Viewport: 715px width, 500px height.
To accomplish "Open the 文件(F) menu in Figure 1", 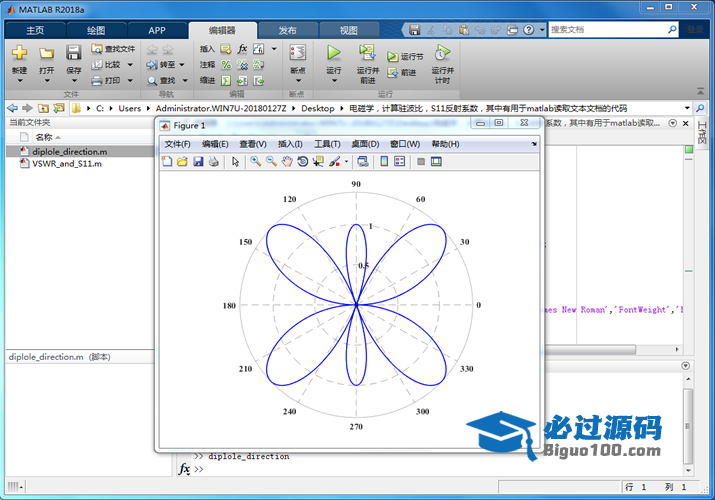I will click(x=177, y=144).
